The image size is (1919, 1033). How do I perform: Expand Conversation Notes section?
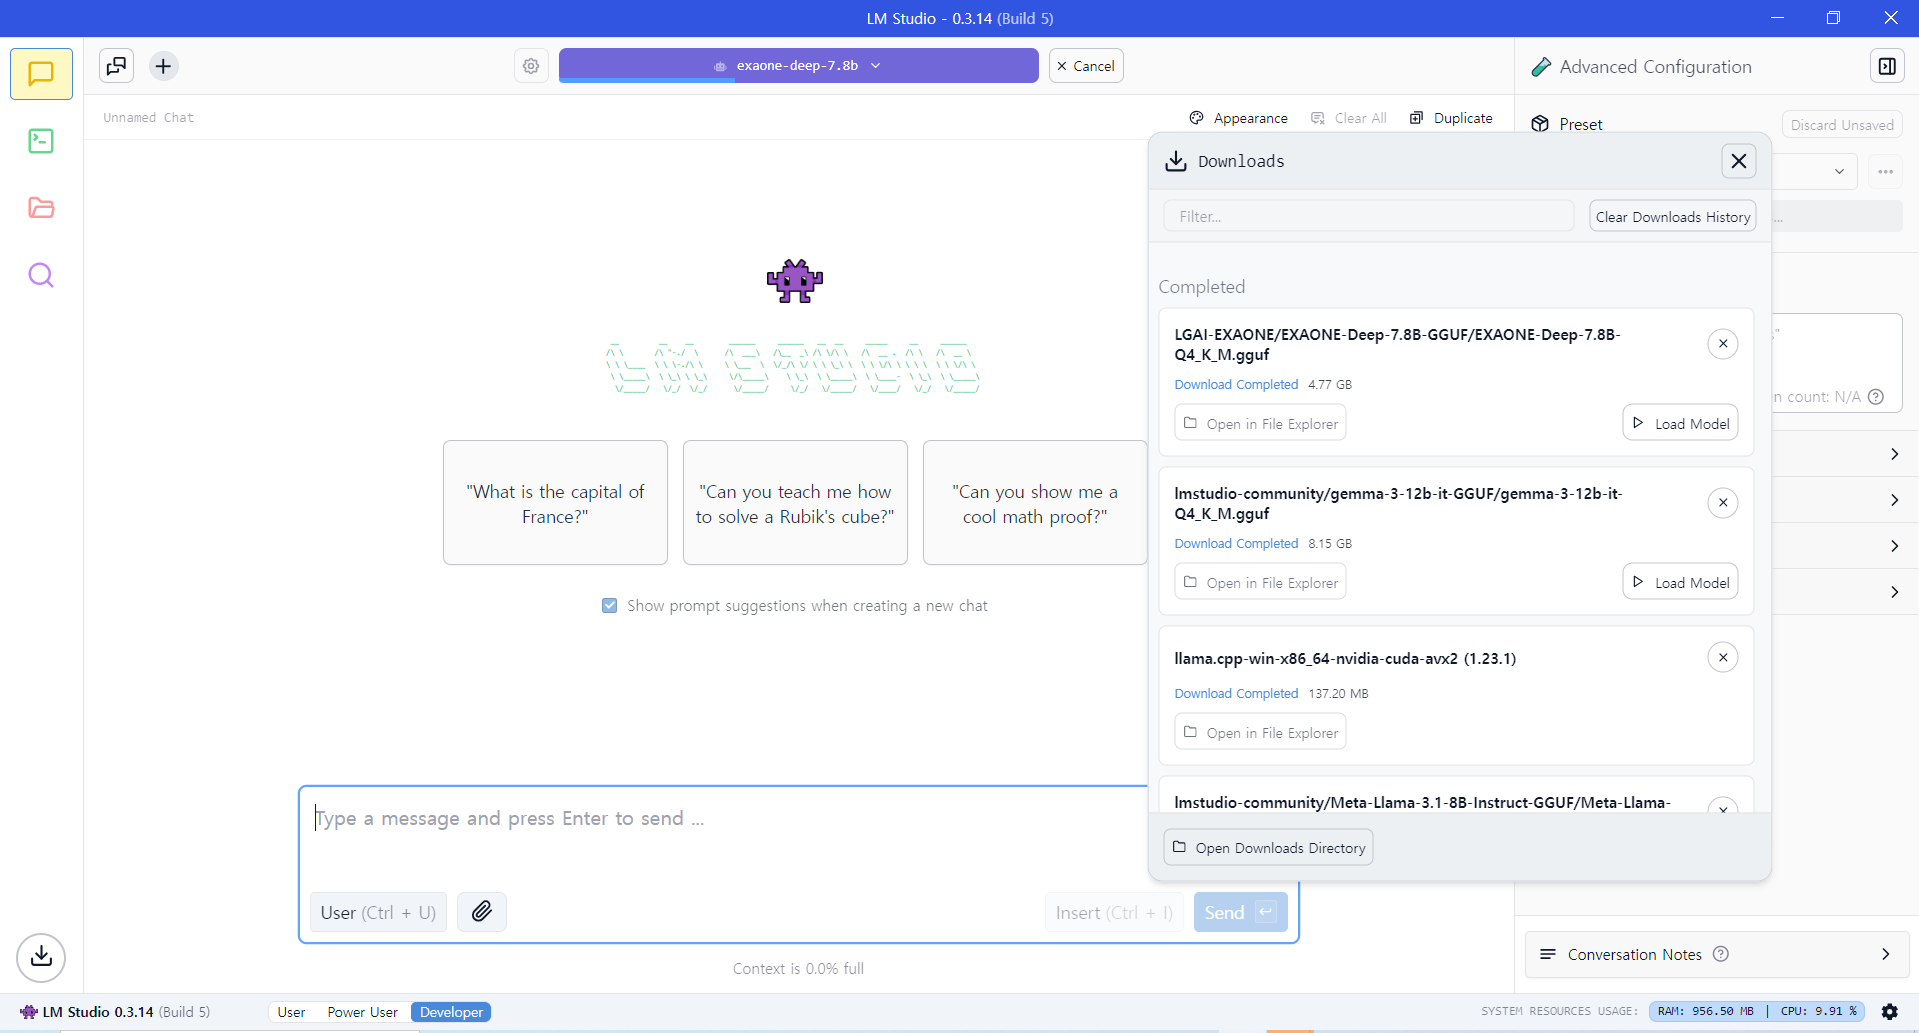[x=1717, y=954]
